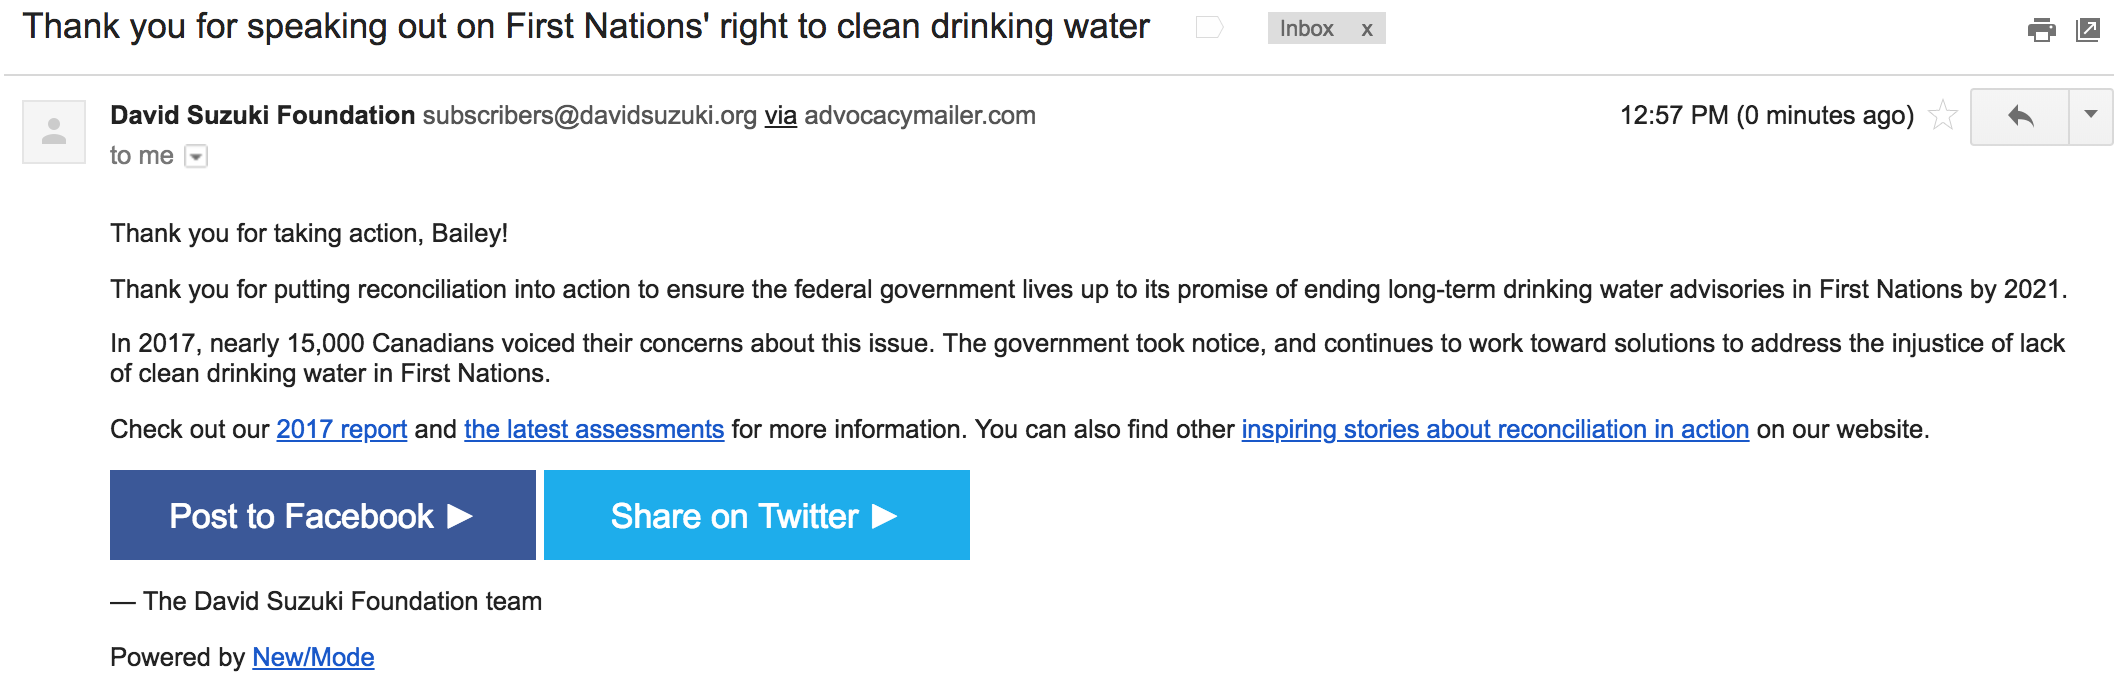Click the 'via' link in sender line
This screenshot has width=2128, height=684.
pos(781,116)
